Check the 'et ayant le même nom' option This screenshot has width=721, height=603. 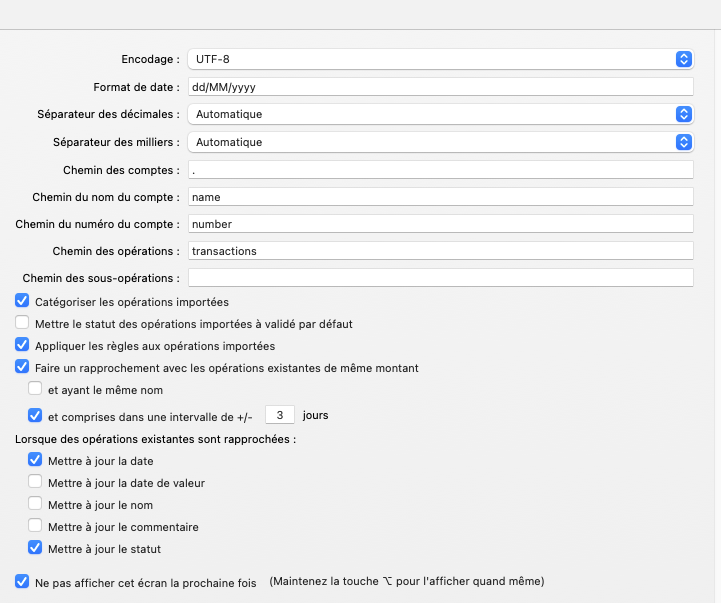pyautogui.click(x=36, y=389)
